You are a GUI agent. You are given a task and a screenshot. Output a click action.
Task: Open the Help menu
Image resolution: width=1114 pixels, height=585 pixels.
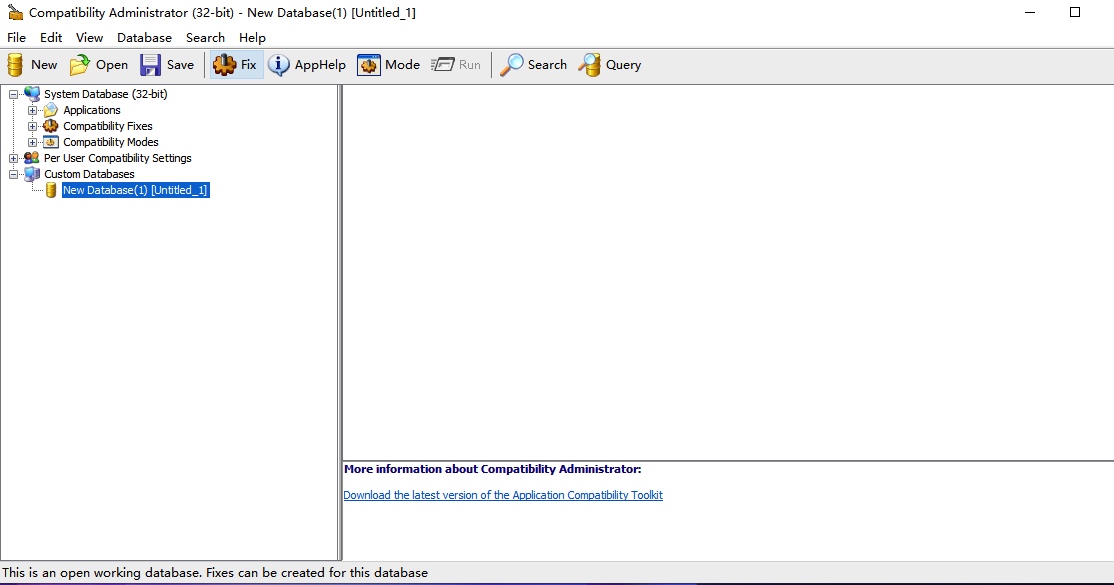coord(252,38)
